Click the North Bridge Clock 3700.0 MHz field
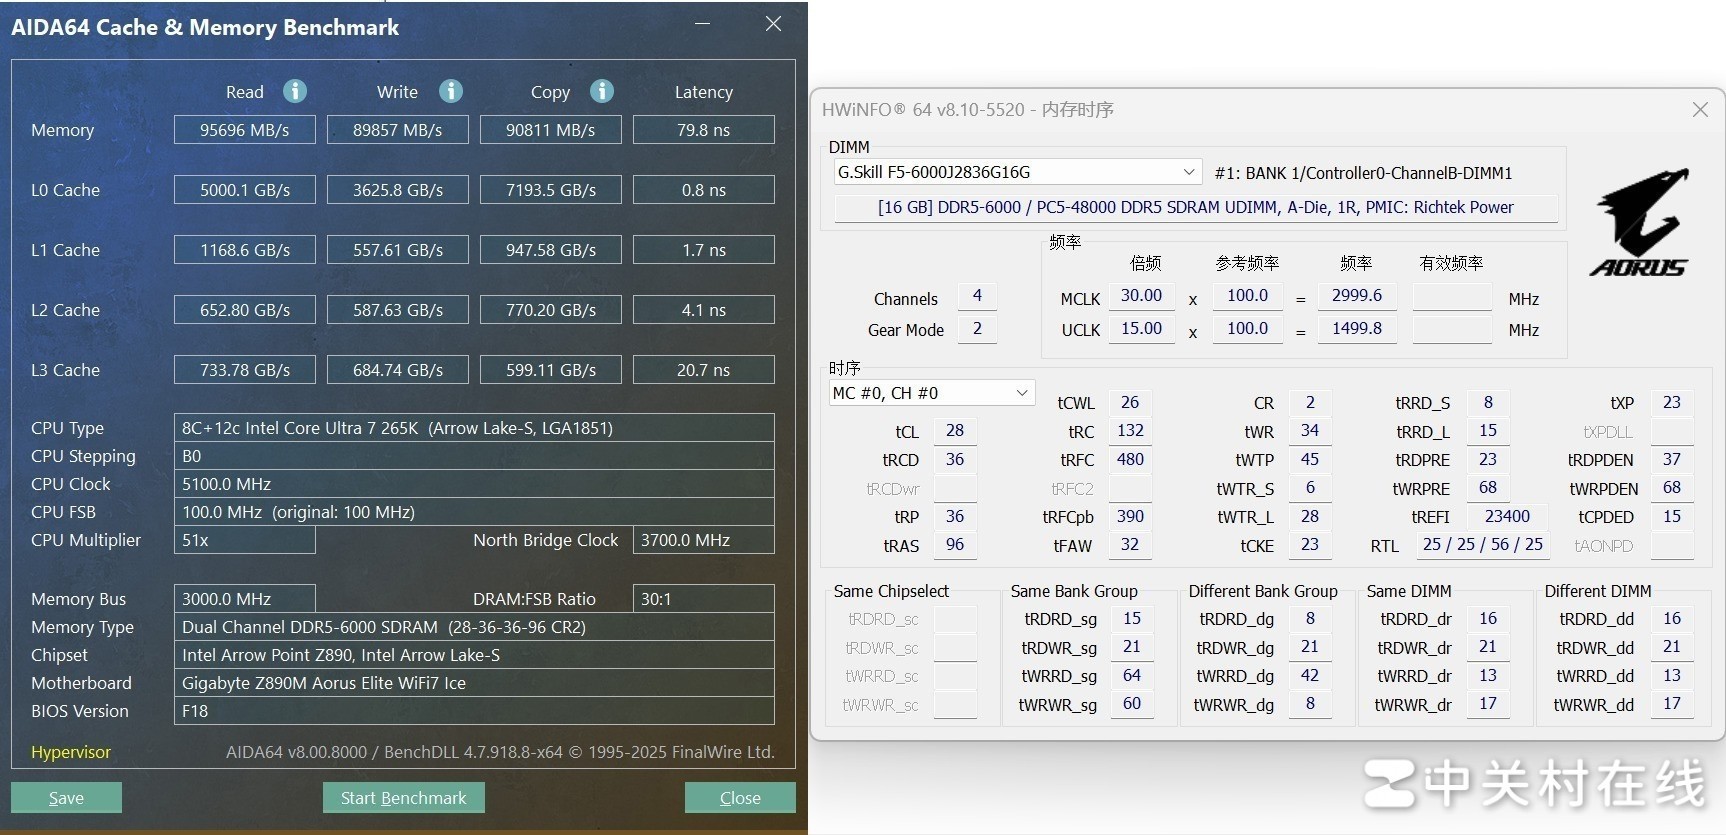Screen dimensions: 1726x835 (x=704, y=540)
